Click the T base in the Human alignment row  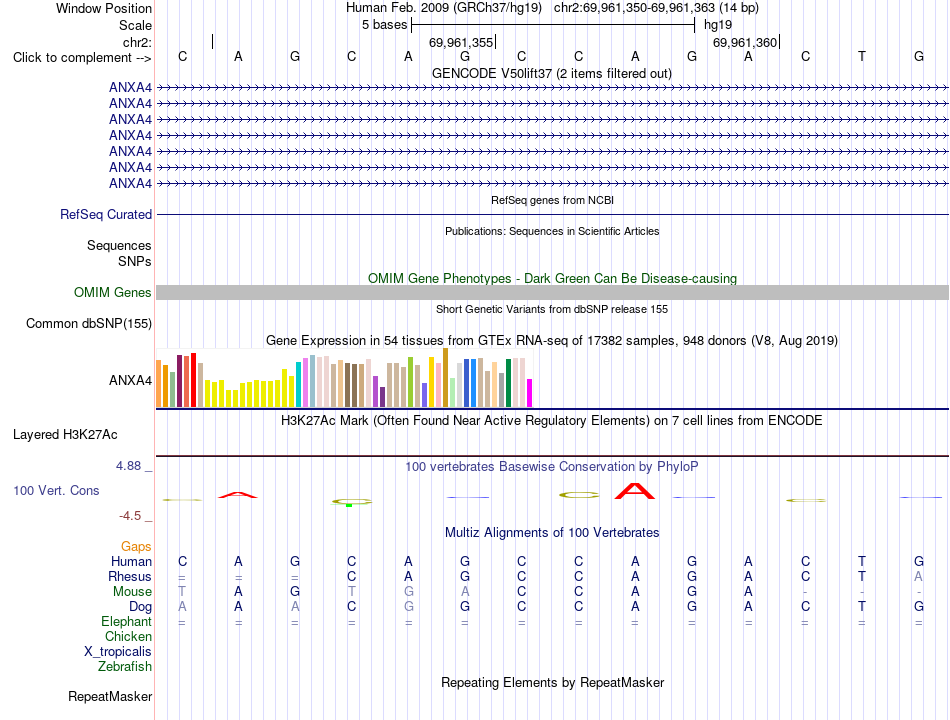pyautogui.click(x=862, y=561)
